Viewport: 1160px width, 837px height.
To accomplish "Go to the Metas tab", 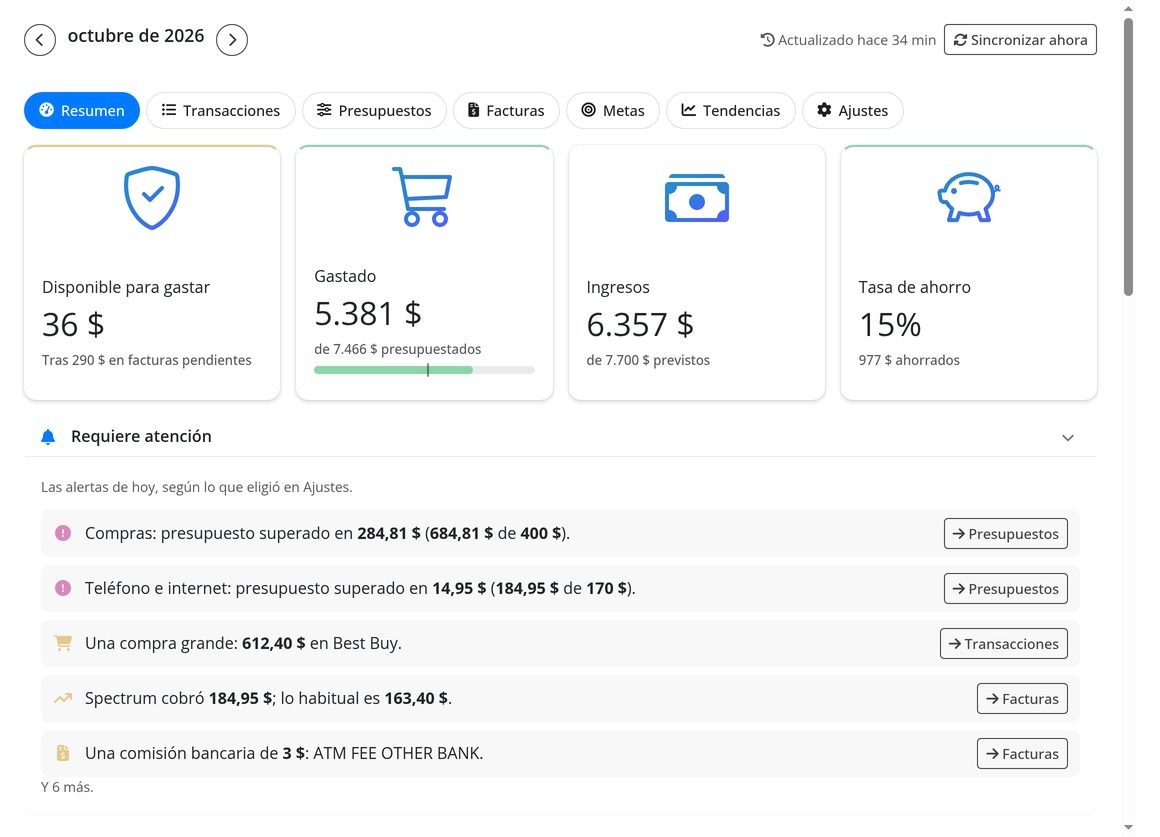I will pos(613,110).
